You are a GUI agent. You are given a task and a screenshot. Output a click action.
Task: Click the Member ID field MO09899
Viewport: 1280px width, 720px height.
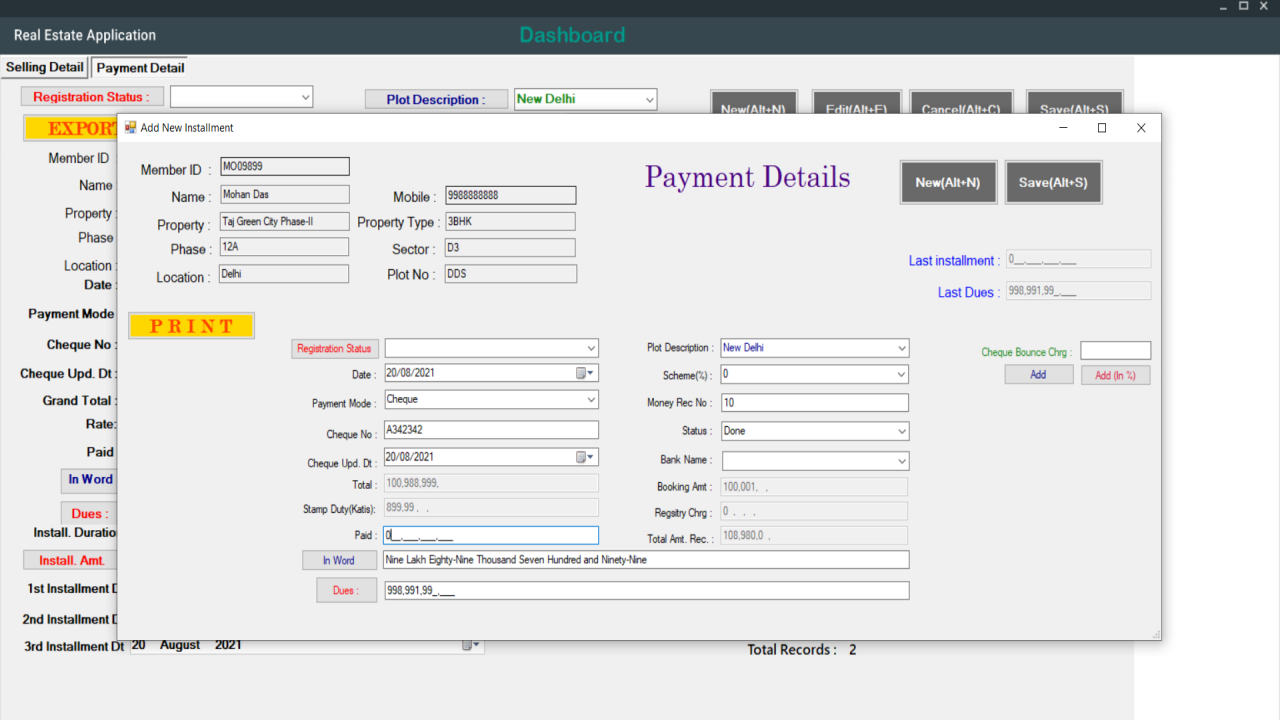pyautogui.click(x=284, y=167)
